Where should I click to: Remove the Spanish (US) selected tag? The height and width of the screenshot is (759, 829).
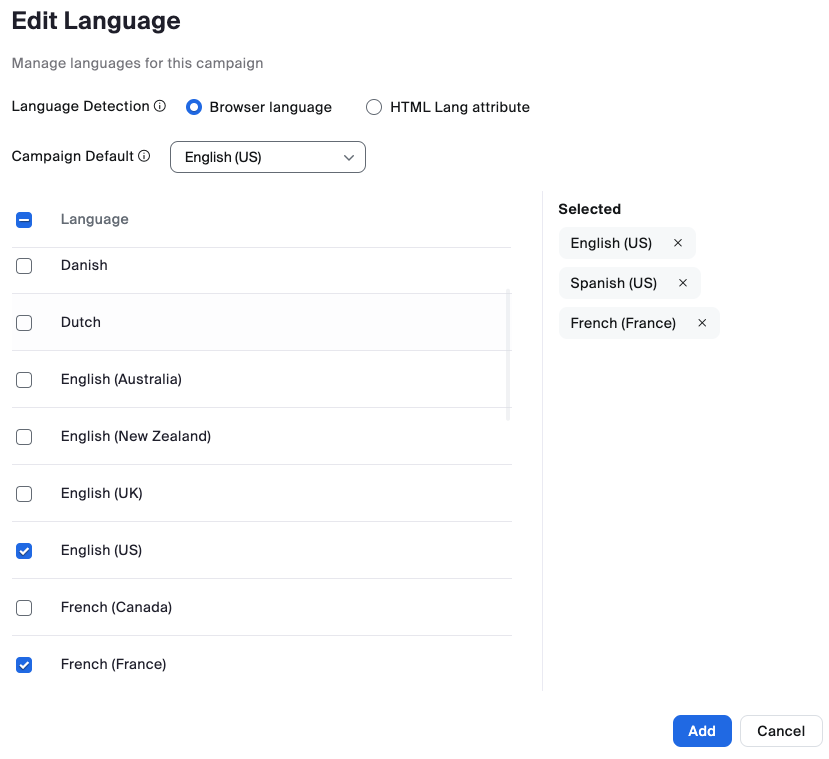(683, 283)
